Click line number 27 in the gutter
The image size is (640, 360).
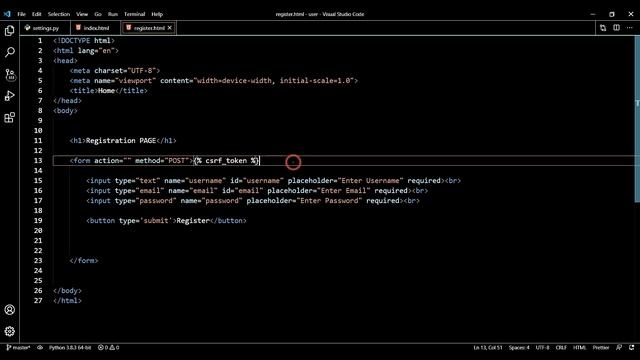[x=38, y=300]
